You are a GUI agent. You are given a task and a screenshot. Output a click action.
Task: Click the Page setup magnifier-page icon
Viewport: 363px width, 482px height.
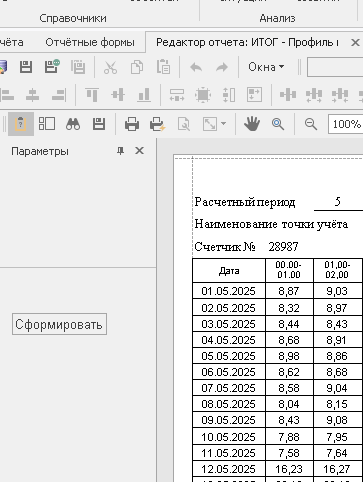pyautogui.click(x=184, y=124)
